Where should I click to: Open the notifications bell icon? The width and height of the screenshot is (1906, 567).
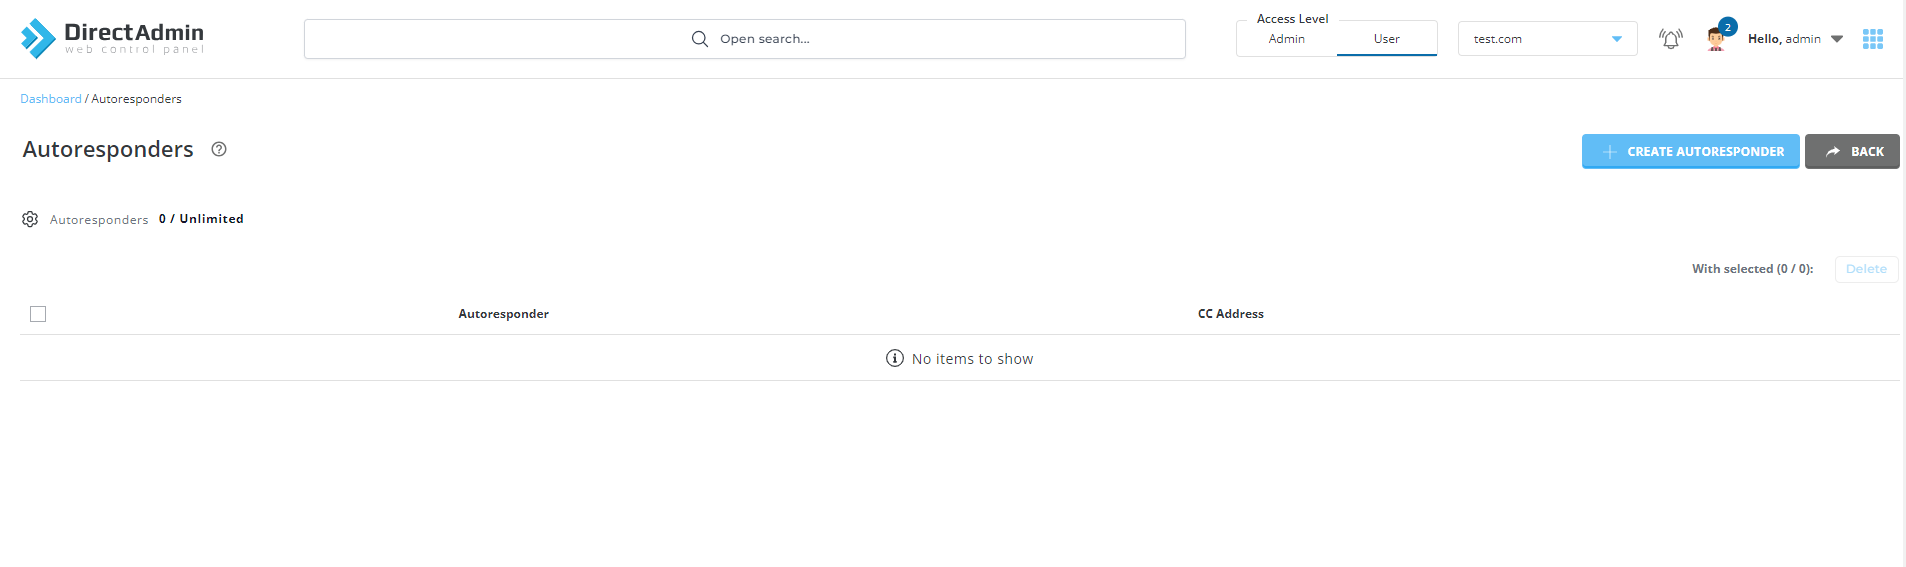point(1670,39)
